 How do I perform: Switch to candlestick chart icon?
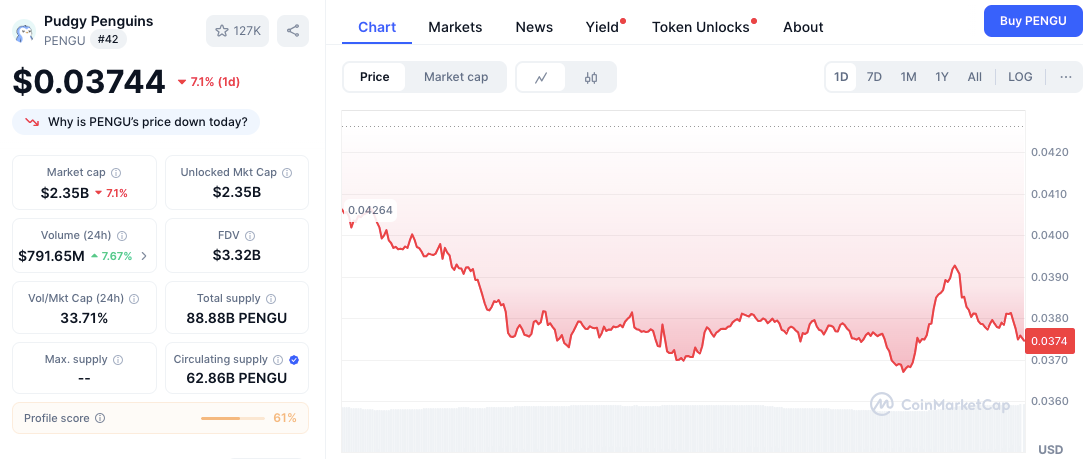point(591,77)
